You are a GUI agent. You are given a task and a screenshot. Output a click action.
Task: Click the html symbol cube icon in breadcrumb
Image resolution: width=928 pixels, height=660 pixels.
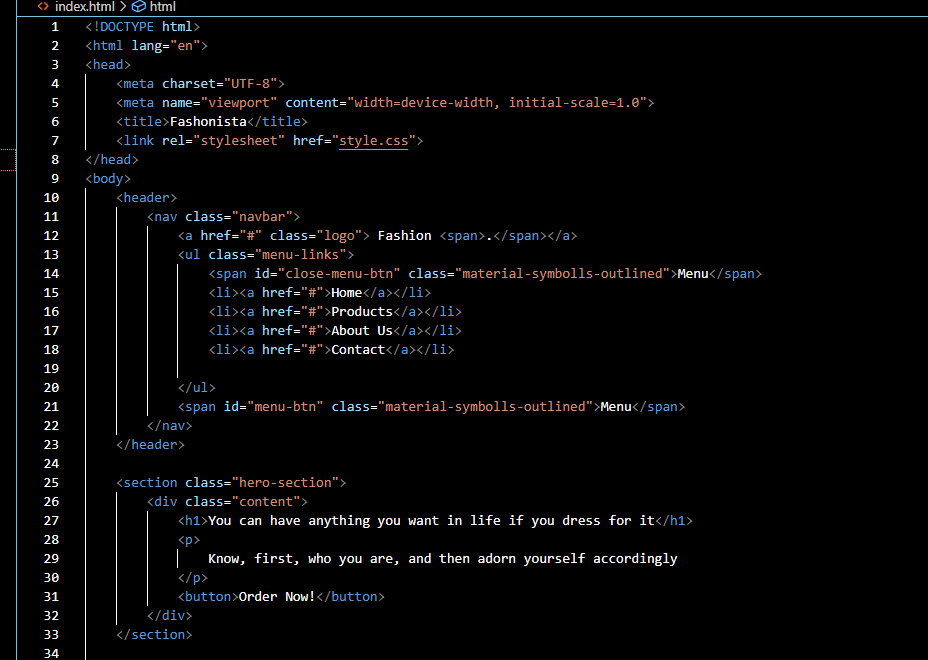138,7
